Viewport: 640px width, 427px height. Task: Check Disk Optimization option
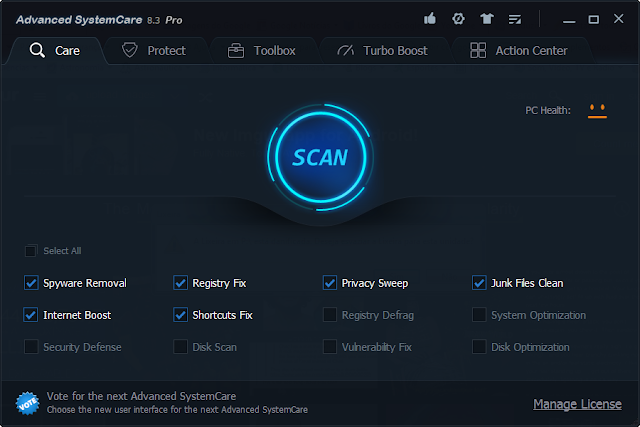point(479,347)
